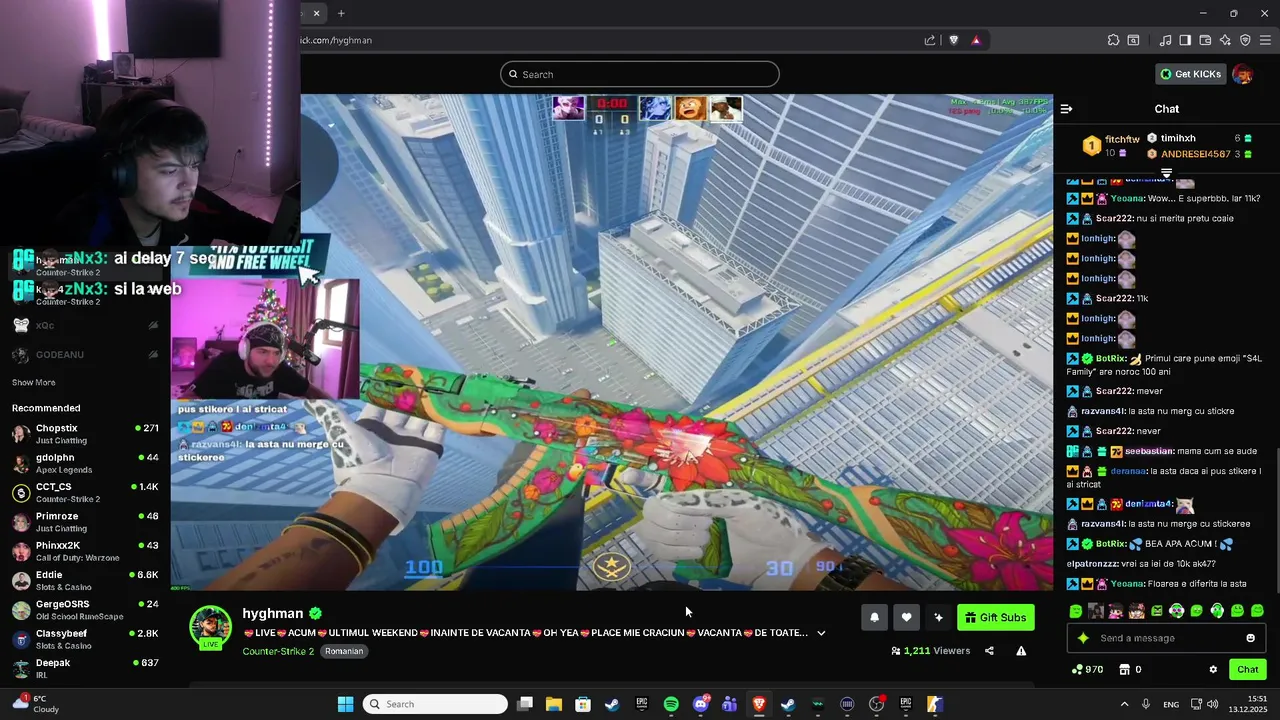The height and width of the screenshot is (720, 1280).
Task: Open the emoji picker in the chat box
Action: pyautogui.click(x=1250, y=638)
